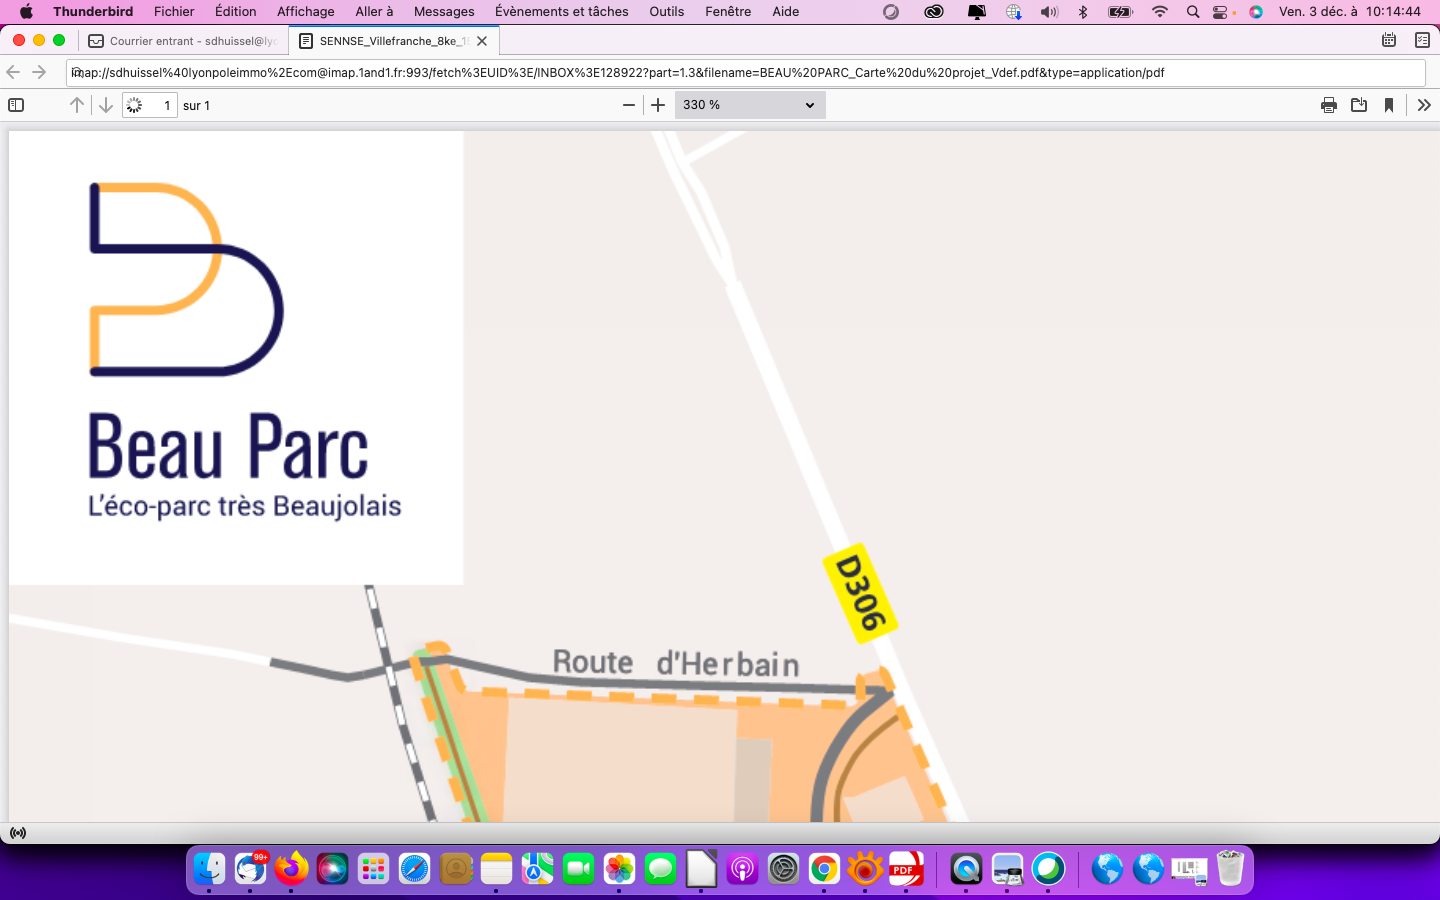
Task: Open the 330 % zoom dropdown
Action: 749,105
